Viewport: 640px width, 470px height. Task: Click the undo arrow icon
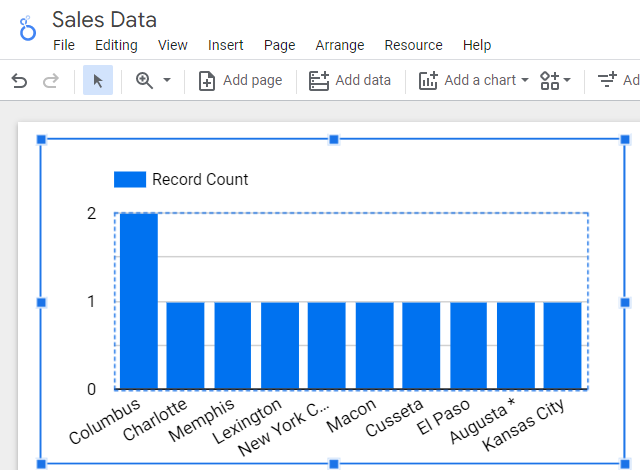point(19,80)
